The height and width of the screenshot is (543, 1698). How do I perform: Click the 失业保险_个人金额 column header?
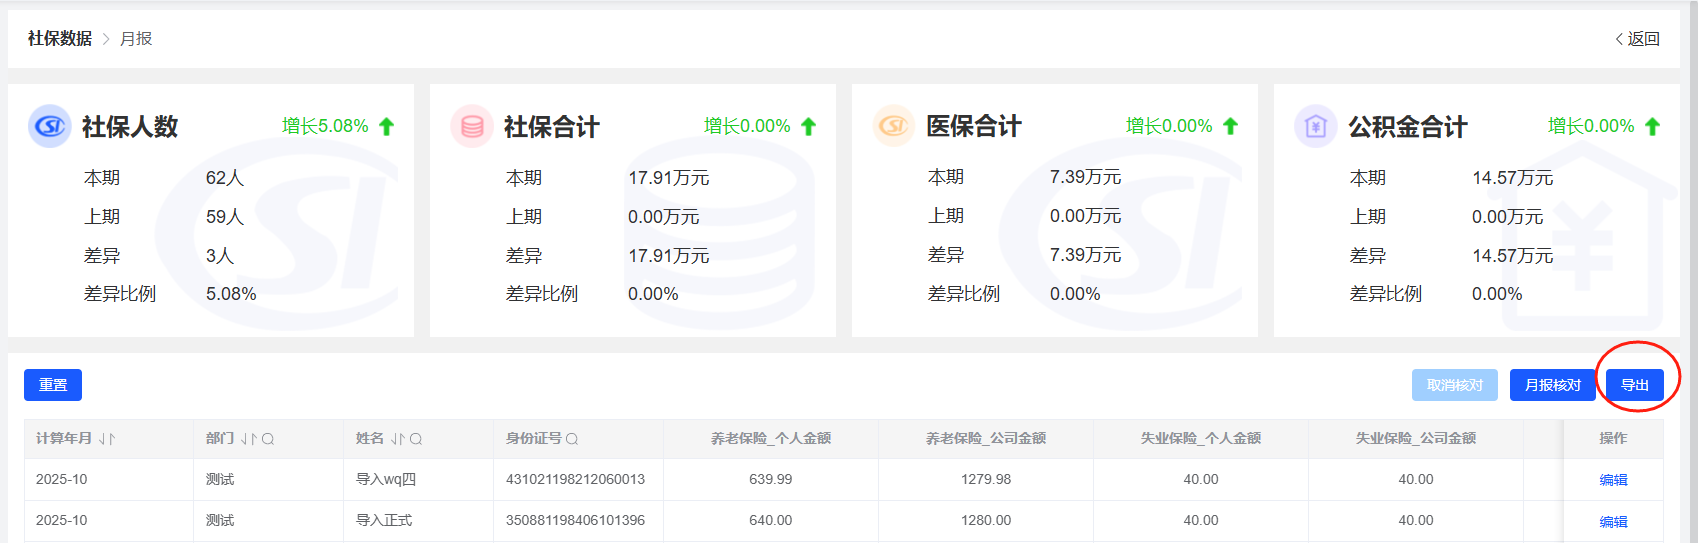click(1201, 439)
